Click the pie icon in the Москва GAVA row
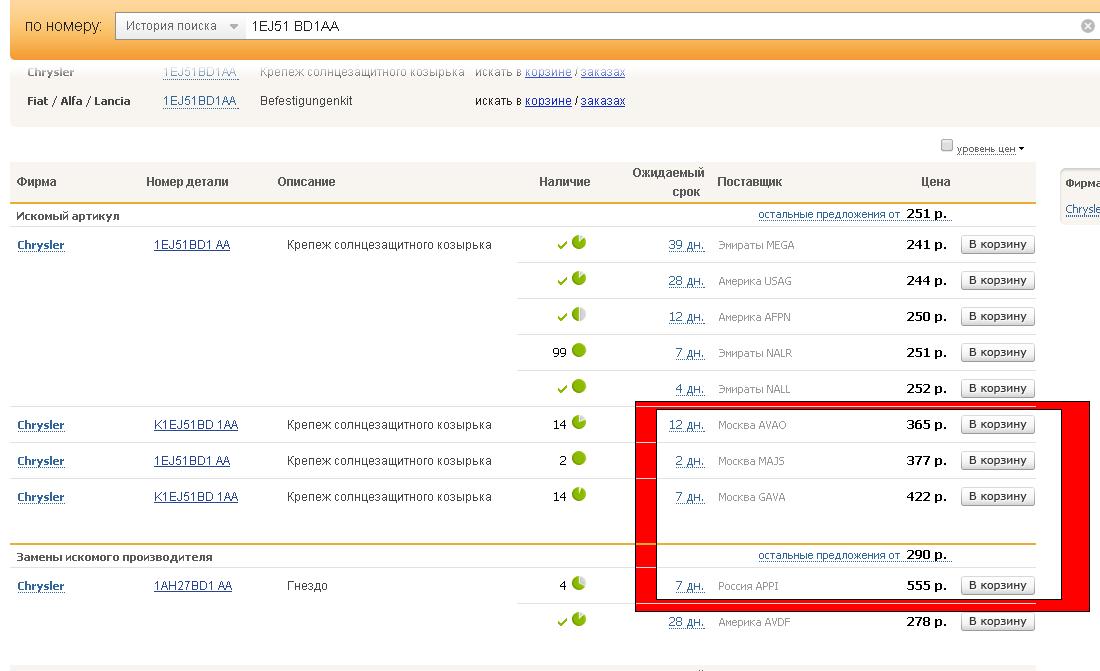The height and width of the screenshot is (671, 1100). point(579,494)
